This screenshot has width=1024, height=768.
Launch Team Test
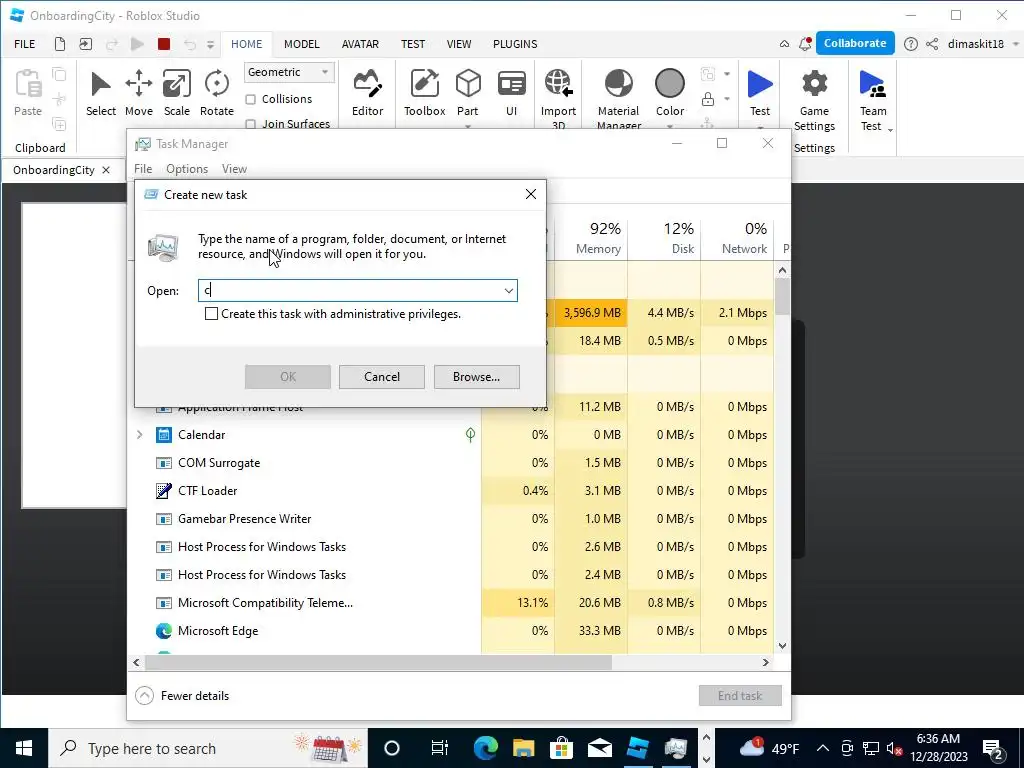point(872,99)
